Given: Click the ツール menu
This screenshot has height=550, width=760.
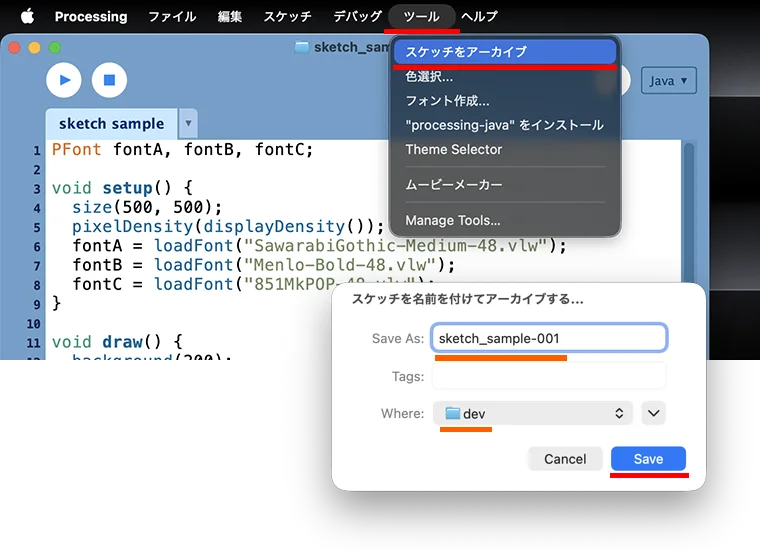Looking at the screenshot, I should coord(422,16).
